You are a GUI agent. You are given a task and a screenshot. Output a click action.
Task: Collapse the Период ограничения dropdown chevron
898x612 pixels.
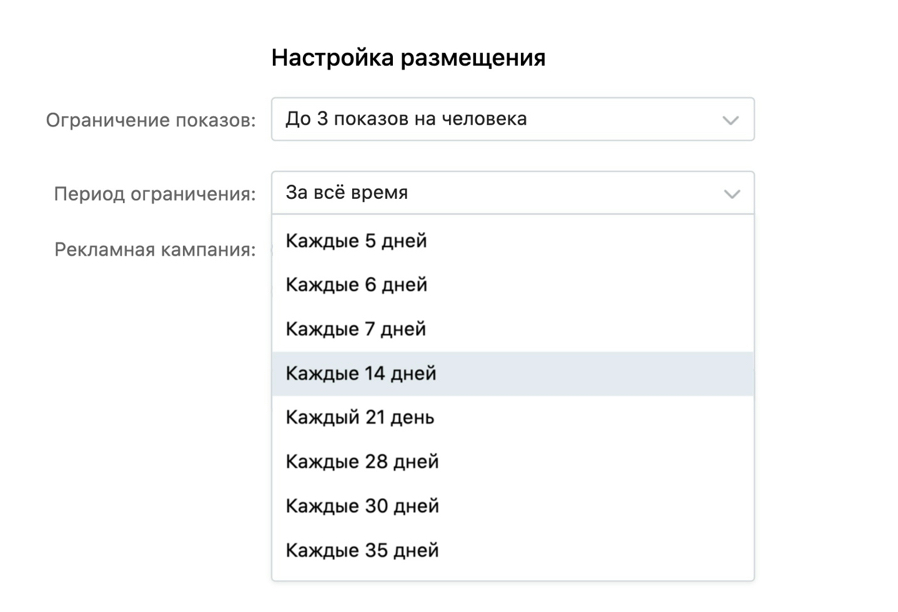click(x=730, y=192)
